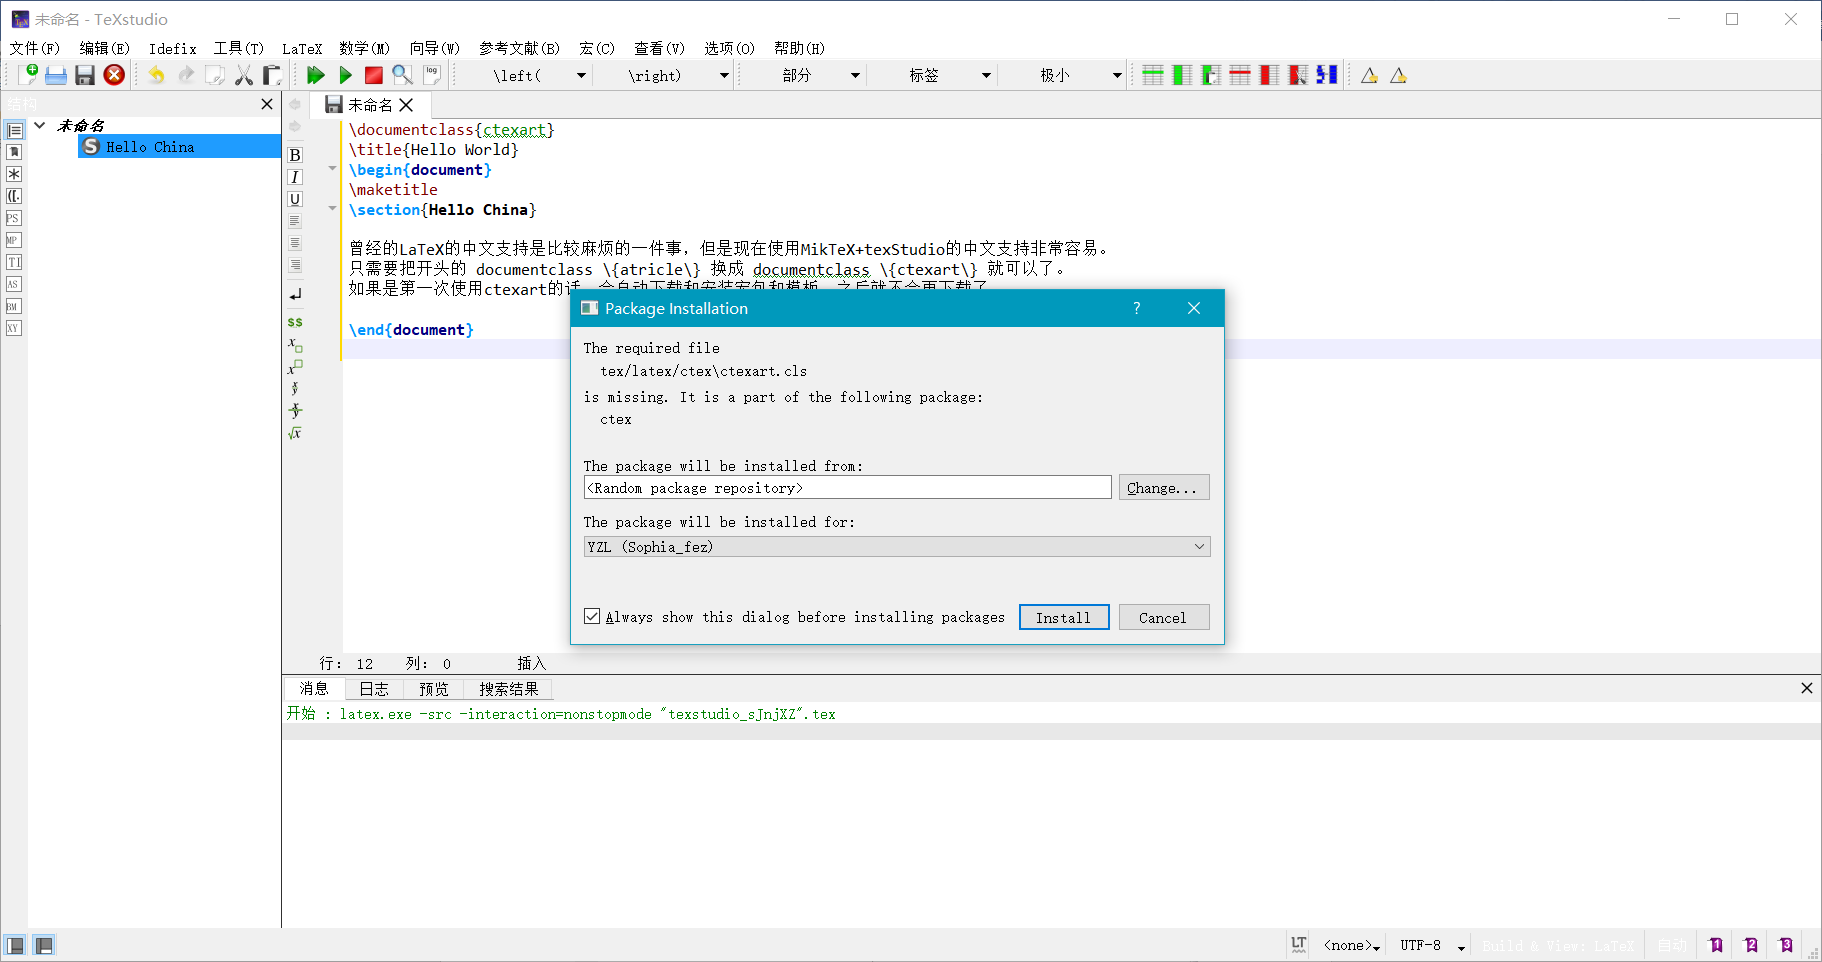1822x962 pixels.
Task: Start compilation with double green arrow icon
Action: [x=316, y=74]
